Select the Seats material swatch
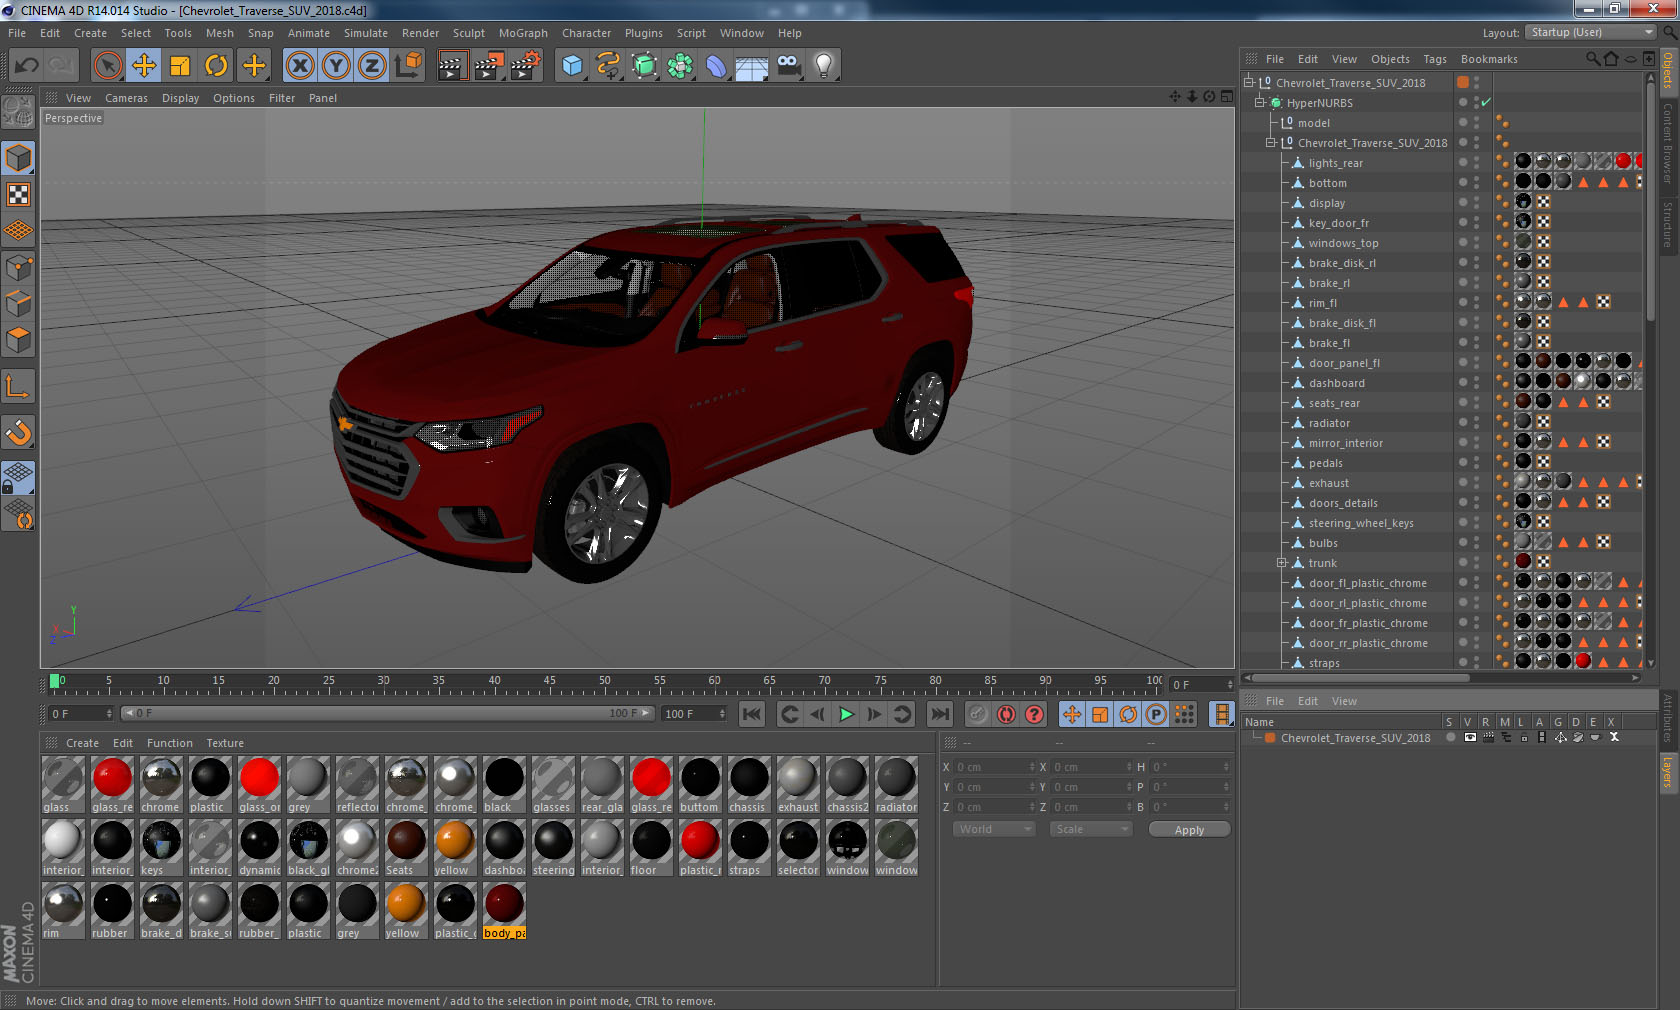Viewport: 1680px width, 1010px height. click(x=406, y=848)
